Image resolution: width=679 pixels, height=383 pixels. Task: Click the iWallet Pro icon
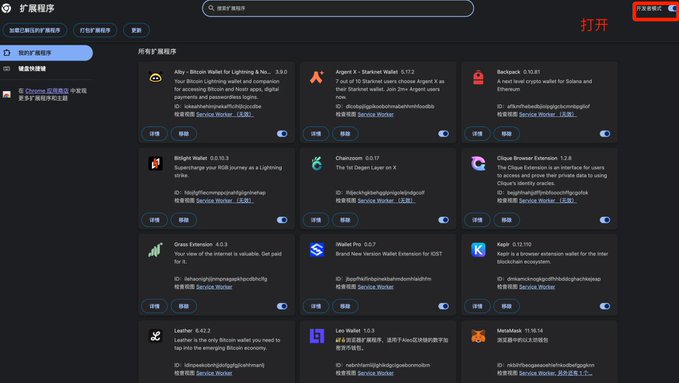click(317, 250)
